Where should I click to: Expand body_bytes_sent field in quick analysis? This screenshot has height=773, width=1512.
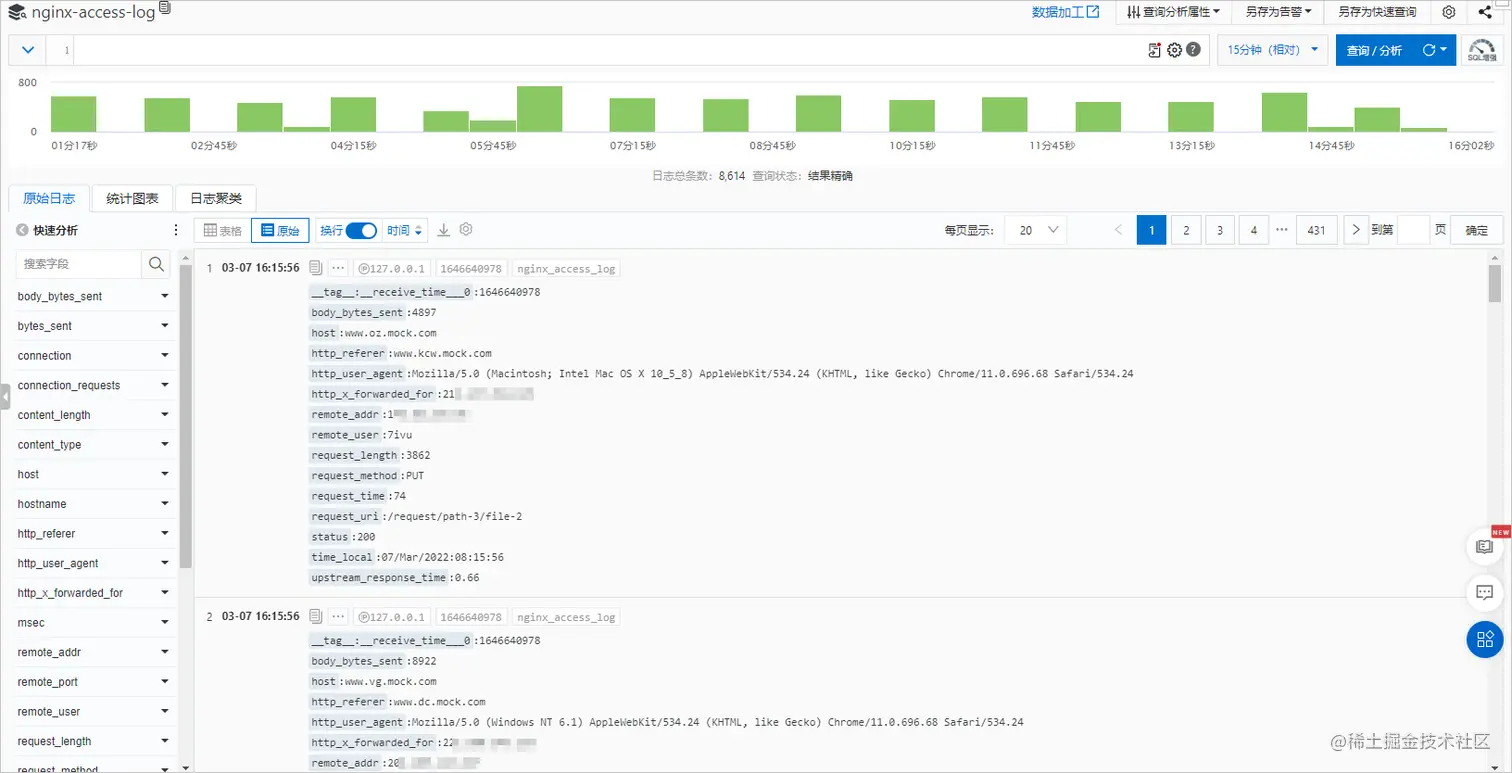pos(165,296)
